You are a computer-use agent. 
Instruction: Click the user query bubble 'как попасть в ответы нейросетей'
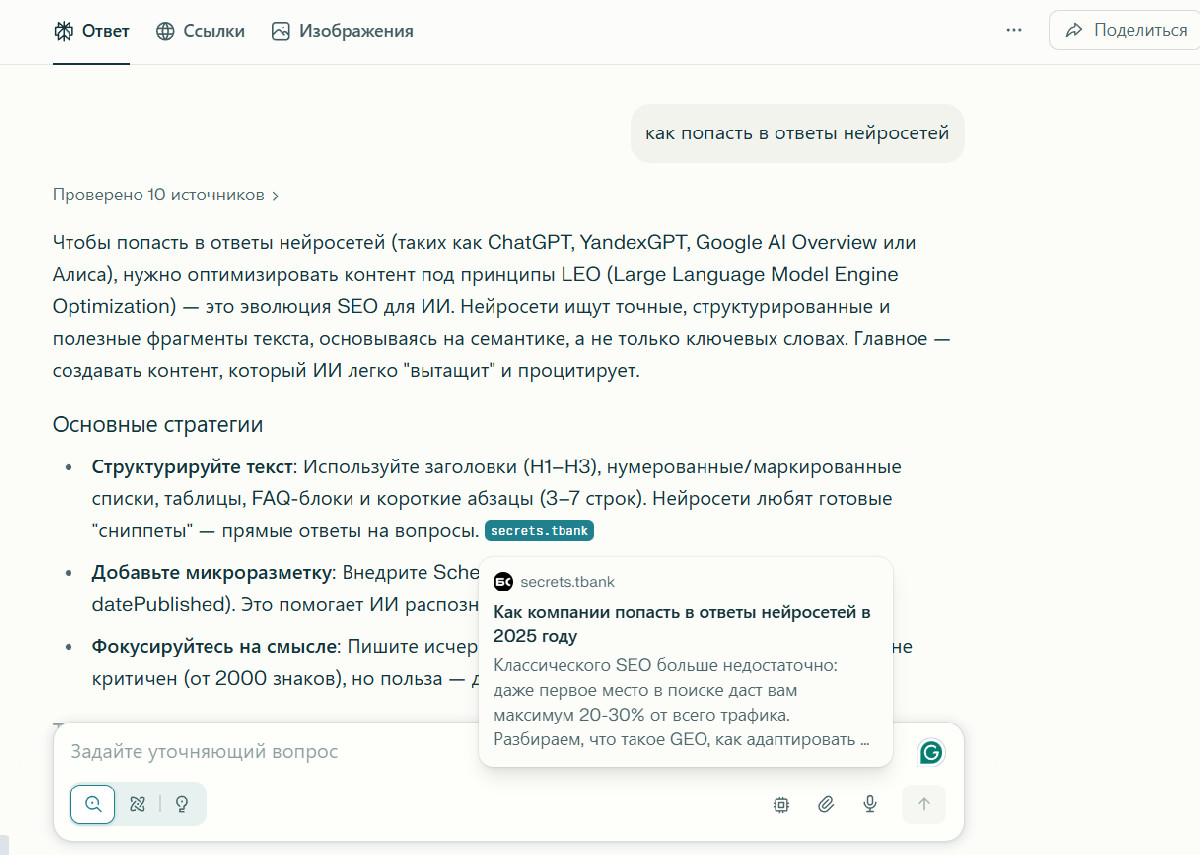coord(797,133)
